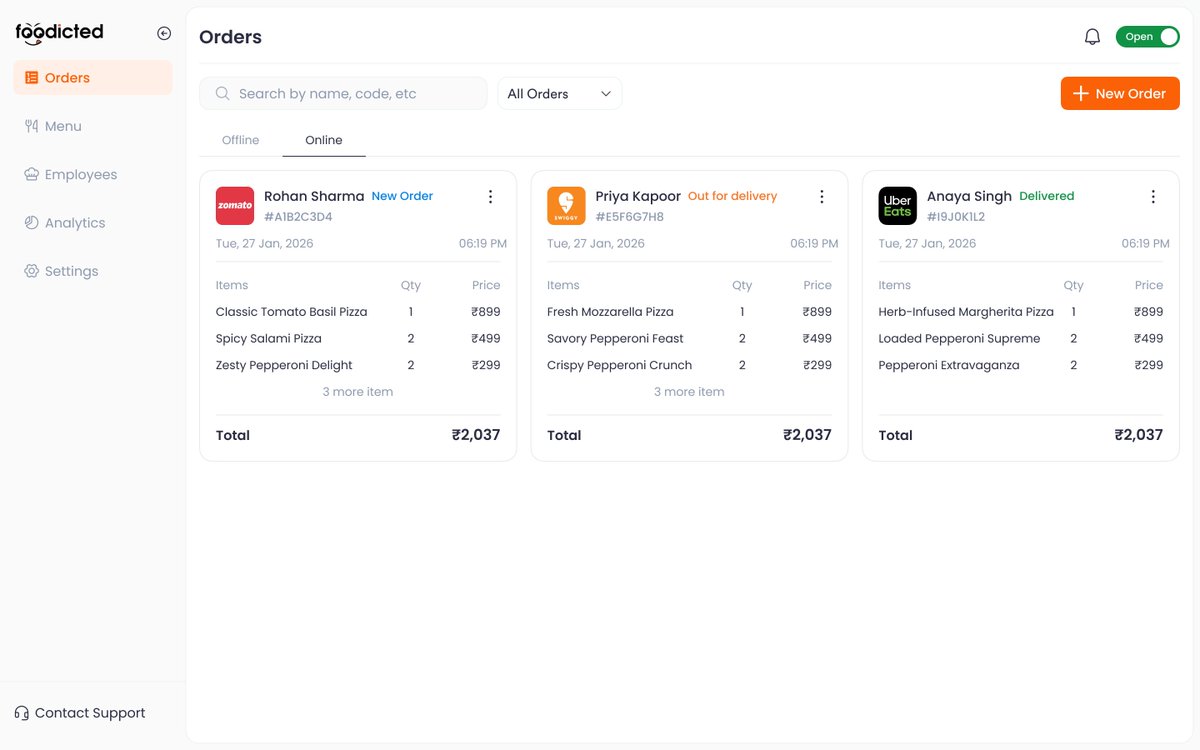
Task: Click the Contact Support headset icon
Action: (22, 713)
